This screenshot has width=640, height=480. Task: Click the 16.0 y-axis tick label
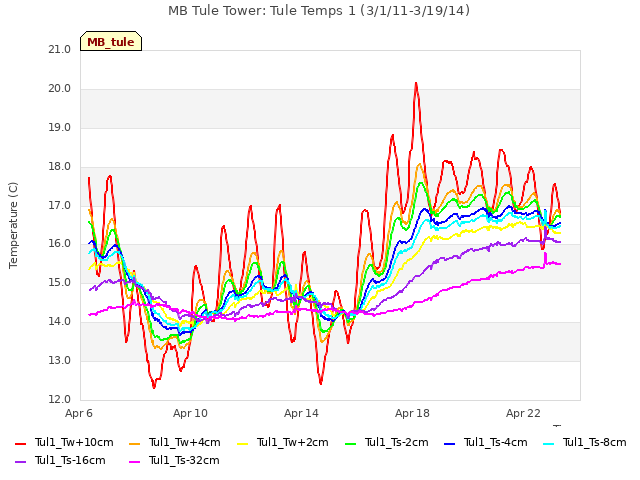(x=60, y=244)
